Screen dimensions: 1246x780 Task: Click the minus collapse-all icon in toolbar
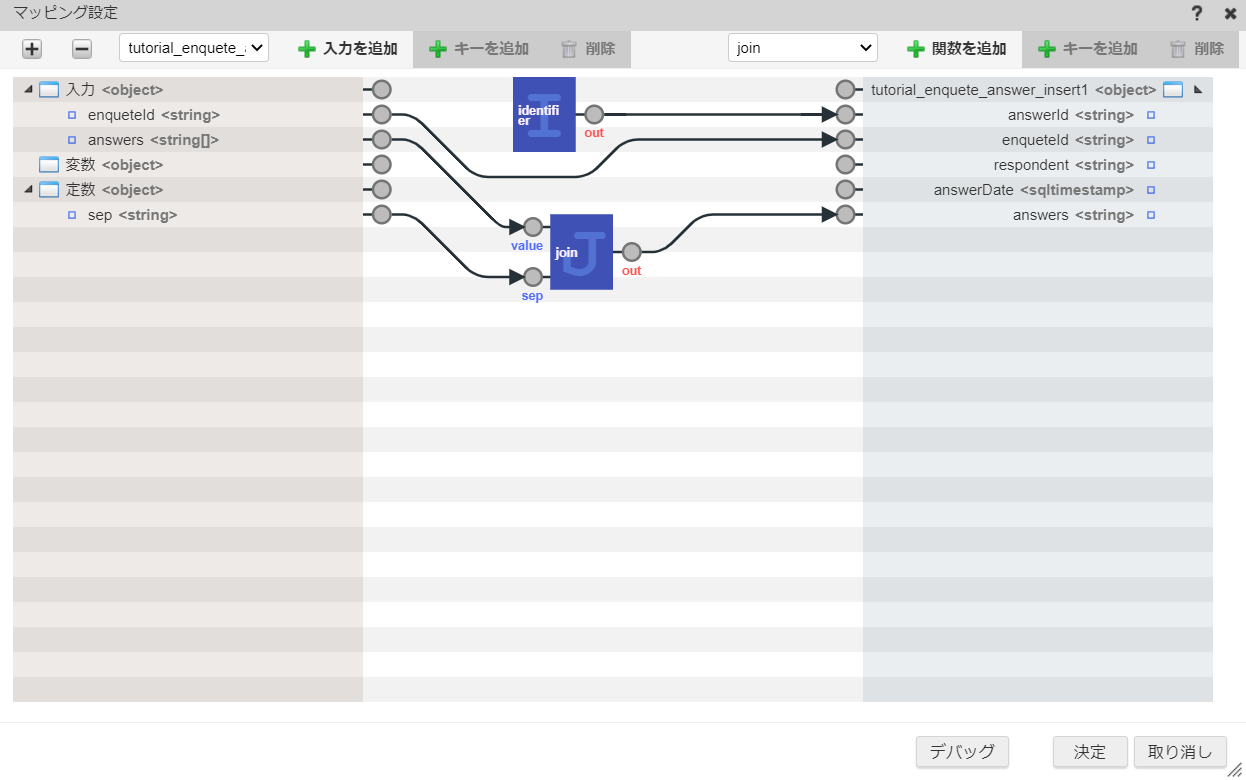(x=82, y=49)
